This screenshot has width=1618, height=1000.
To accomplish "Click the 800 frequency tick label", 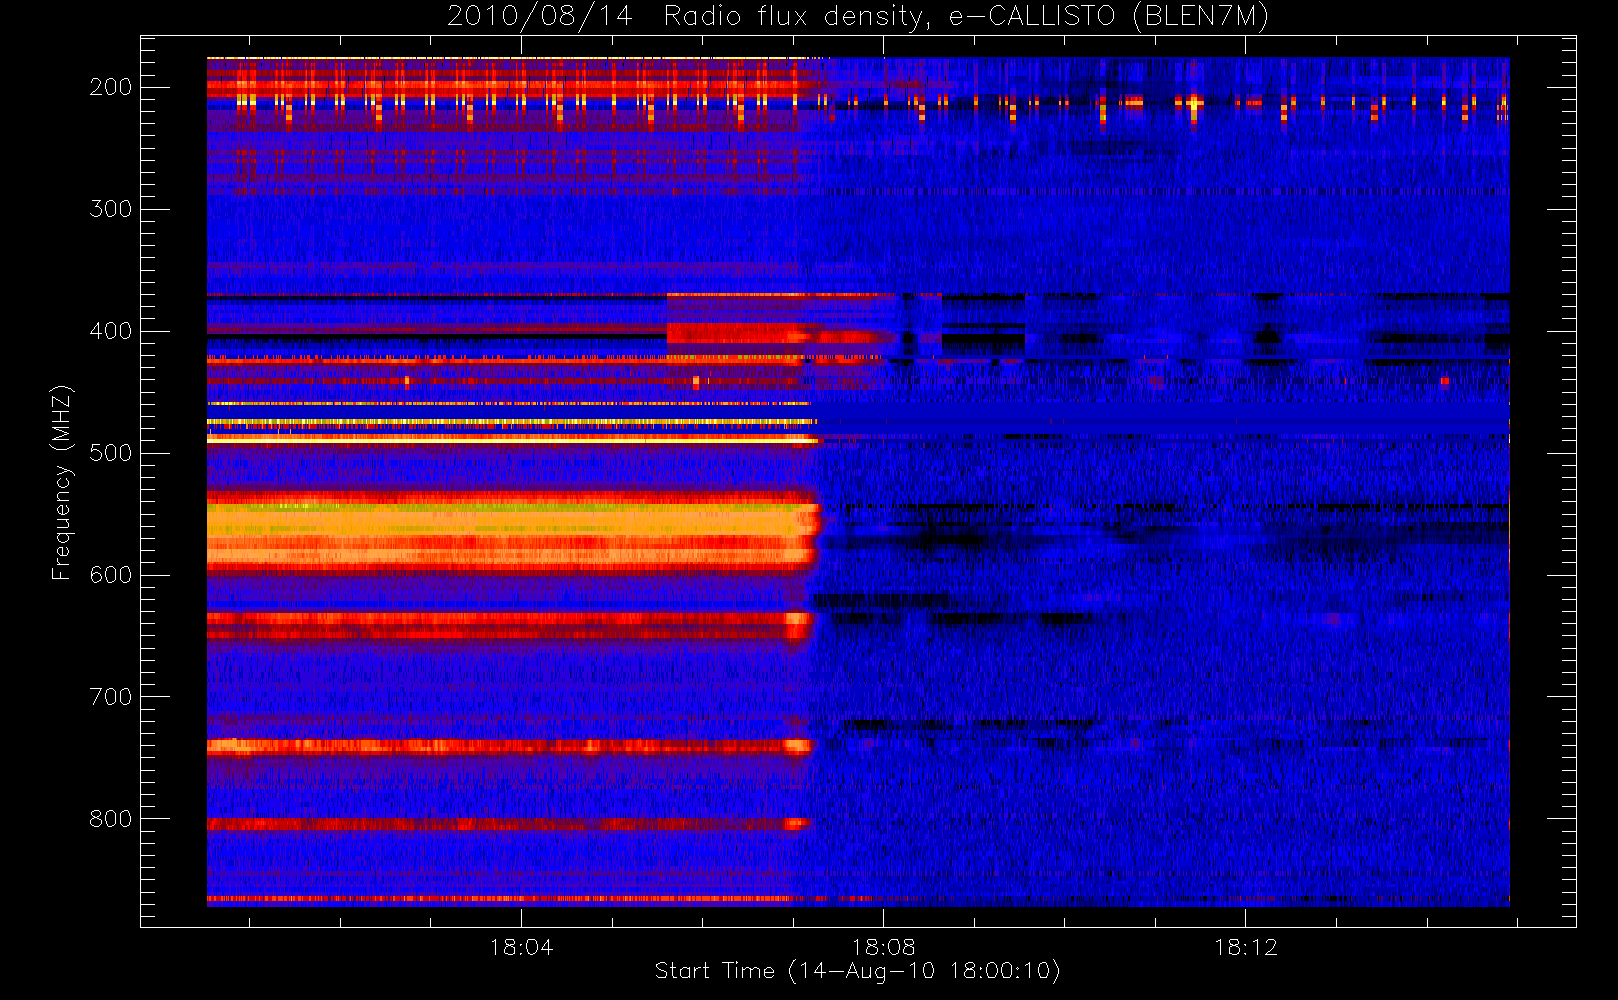I will point(110,819).
